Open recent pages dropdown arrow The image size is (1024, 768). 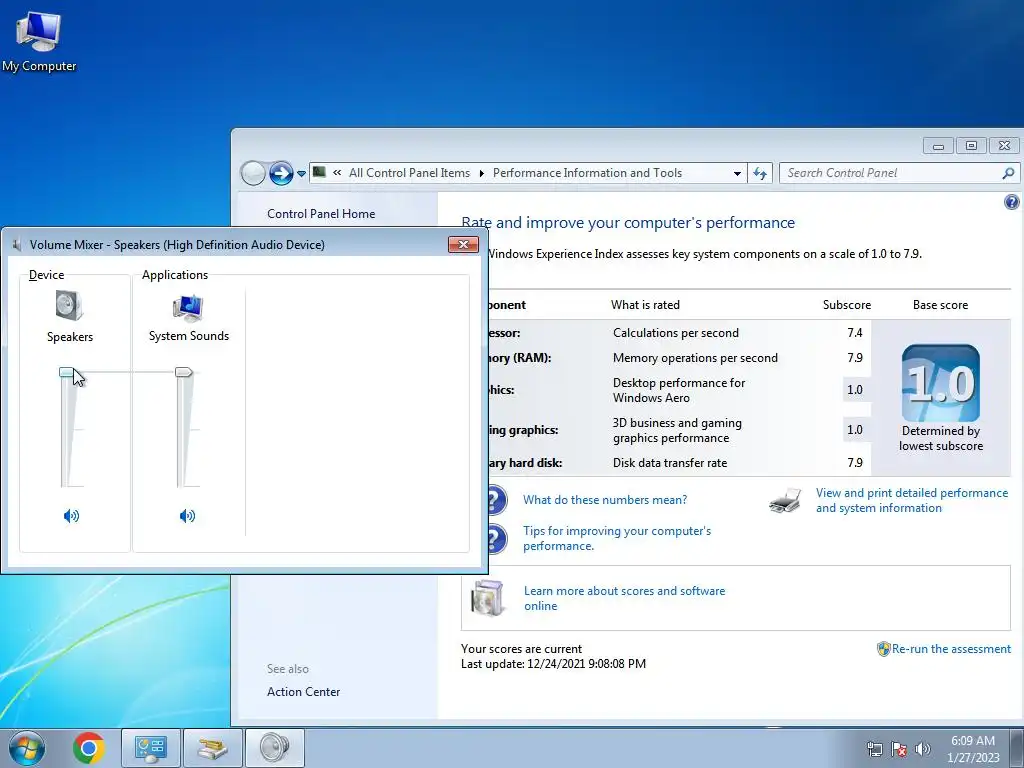301,174
